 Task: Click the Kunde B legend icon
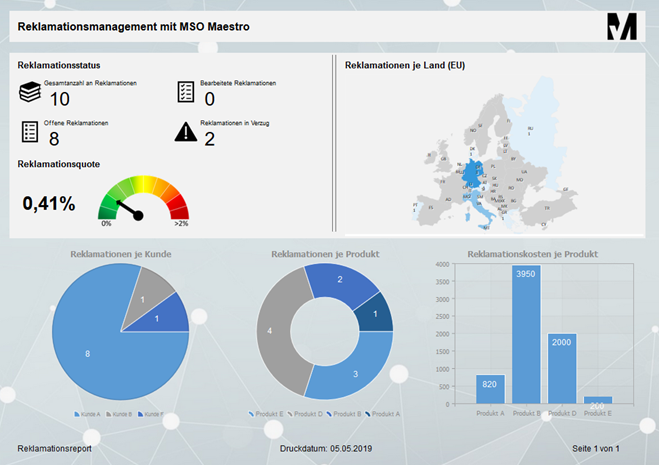tap(108, 414)
